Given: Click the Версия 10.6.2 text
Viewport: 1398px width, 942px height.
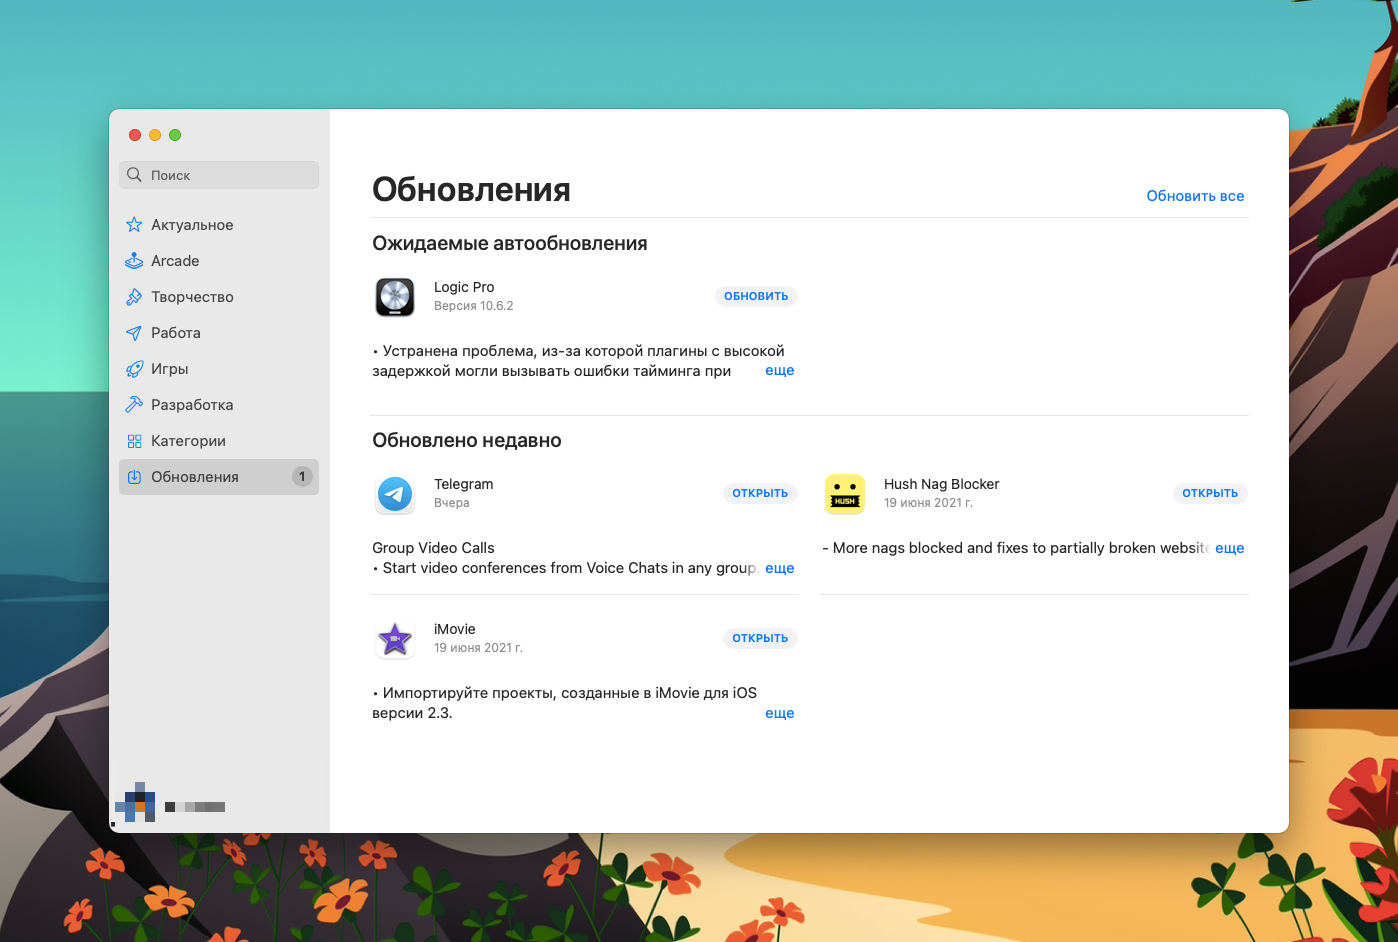Looking at the screenshot, I should click(474, 306).
